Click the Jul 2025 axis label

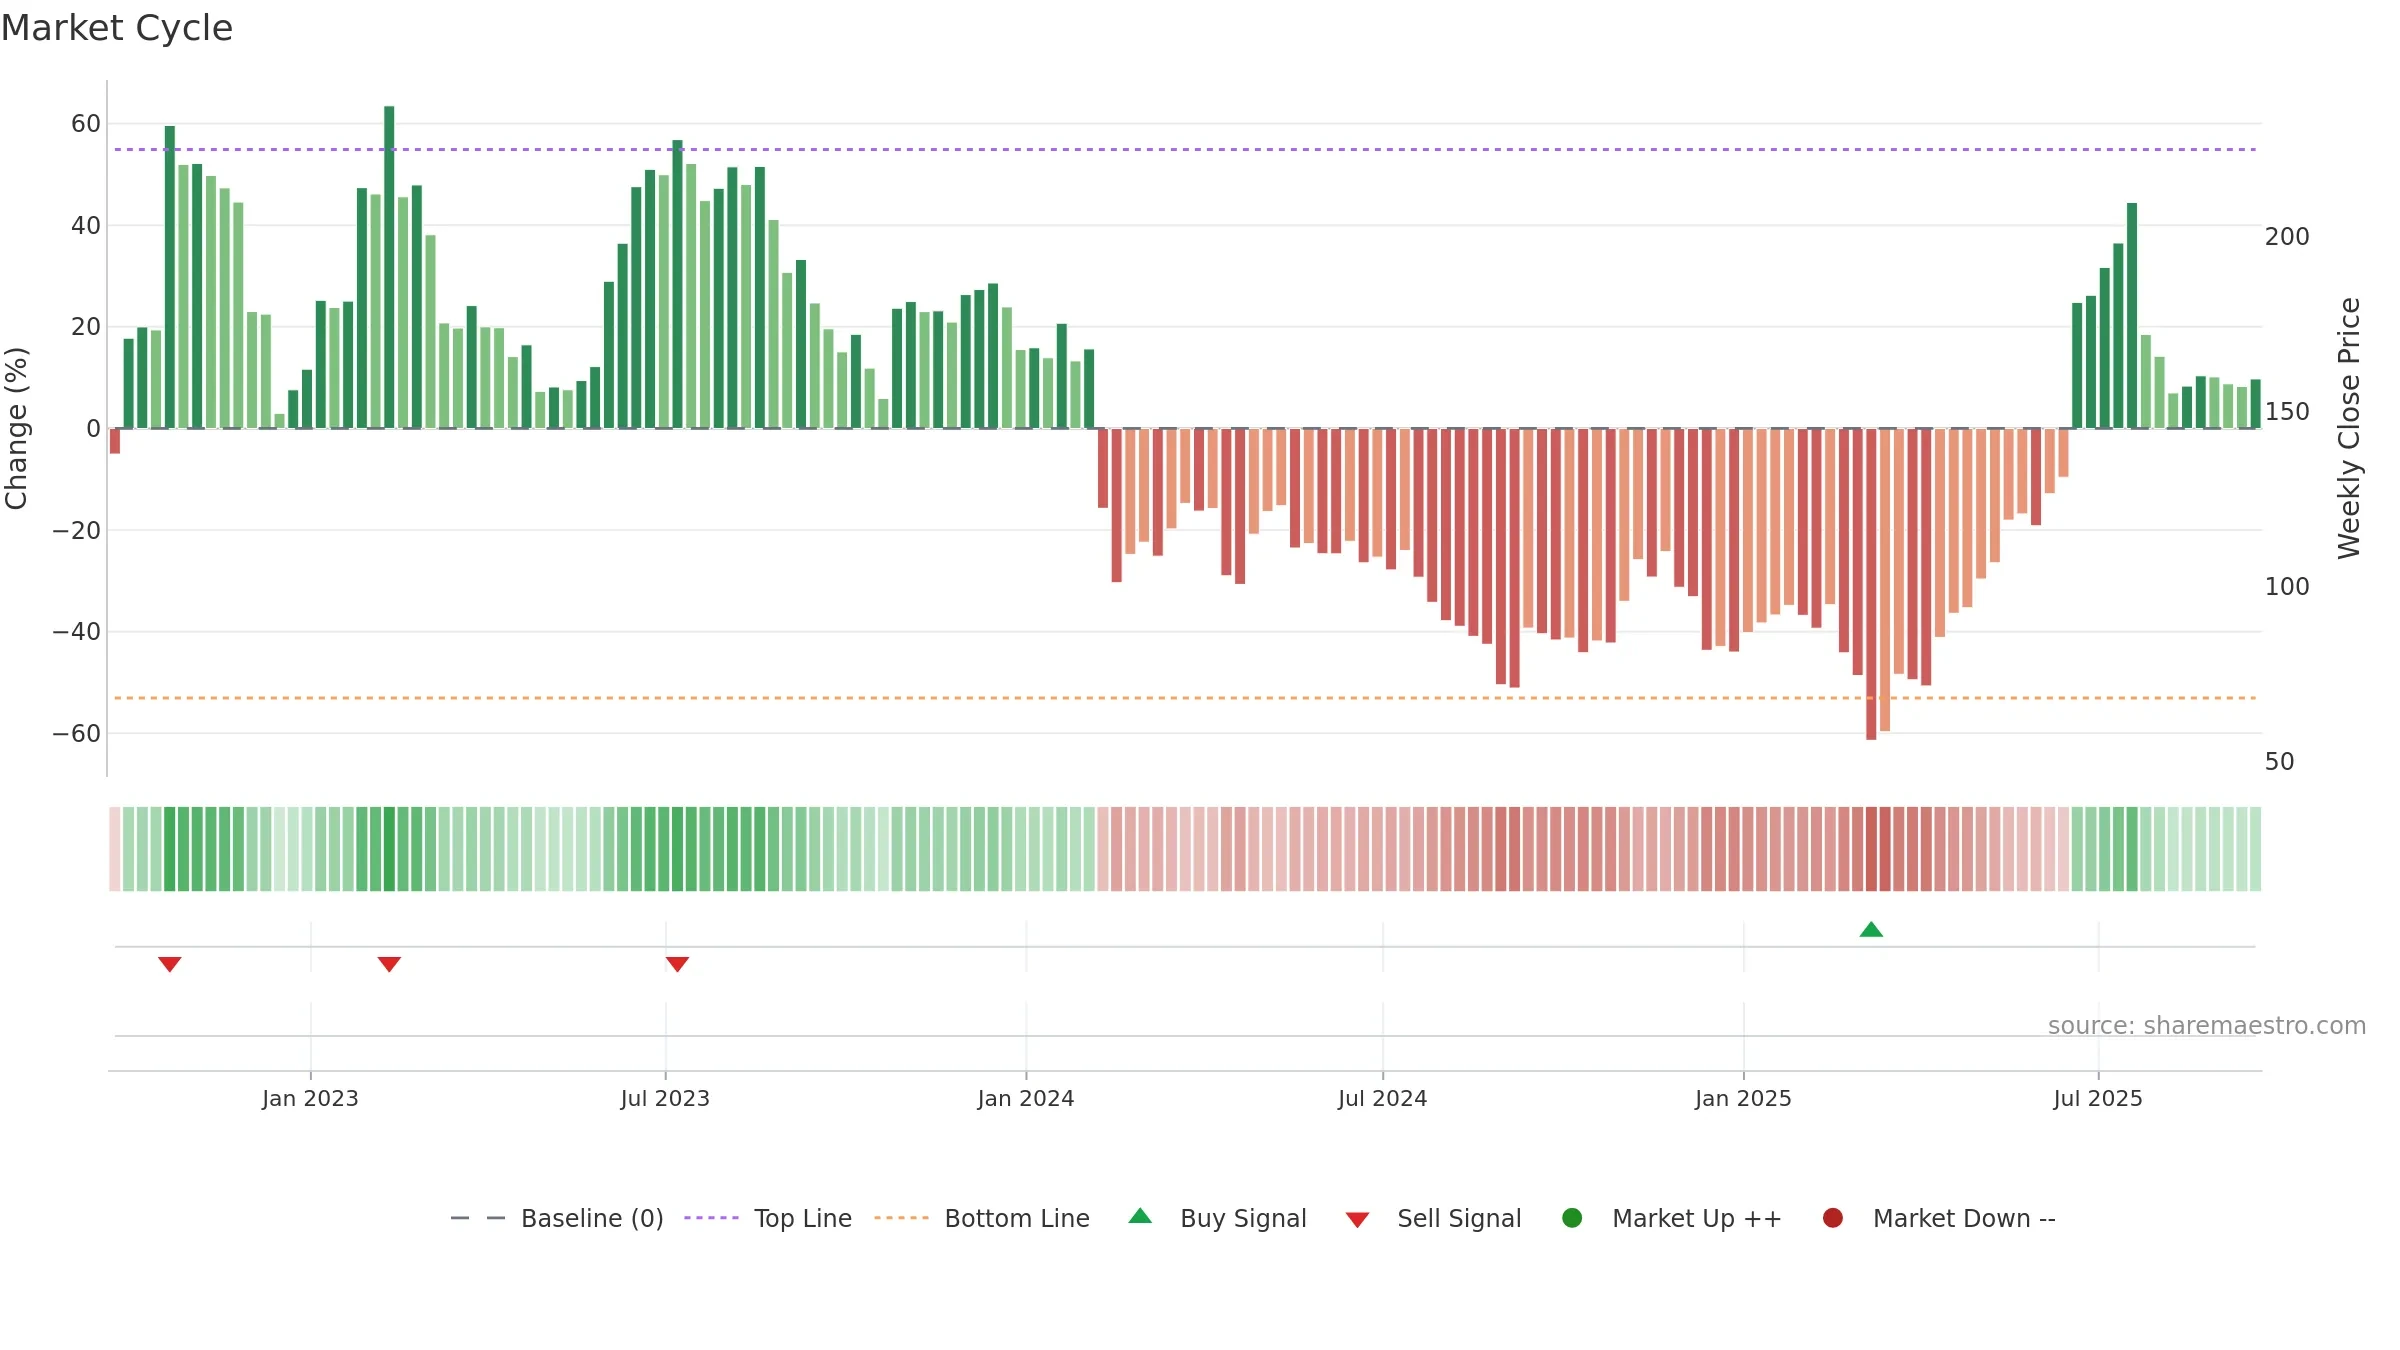(2098, 1098)
